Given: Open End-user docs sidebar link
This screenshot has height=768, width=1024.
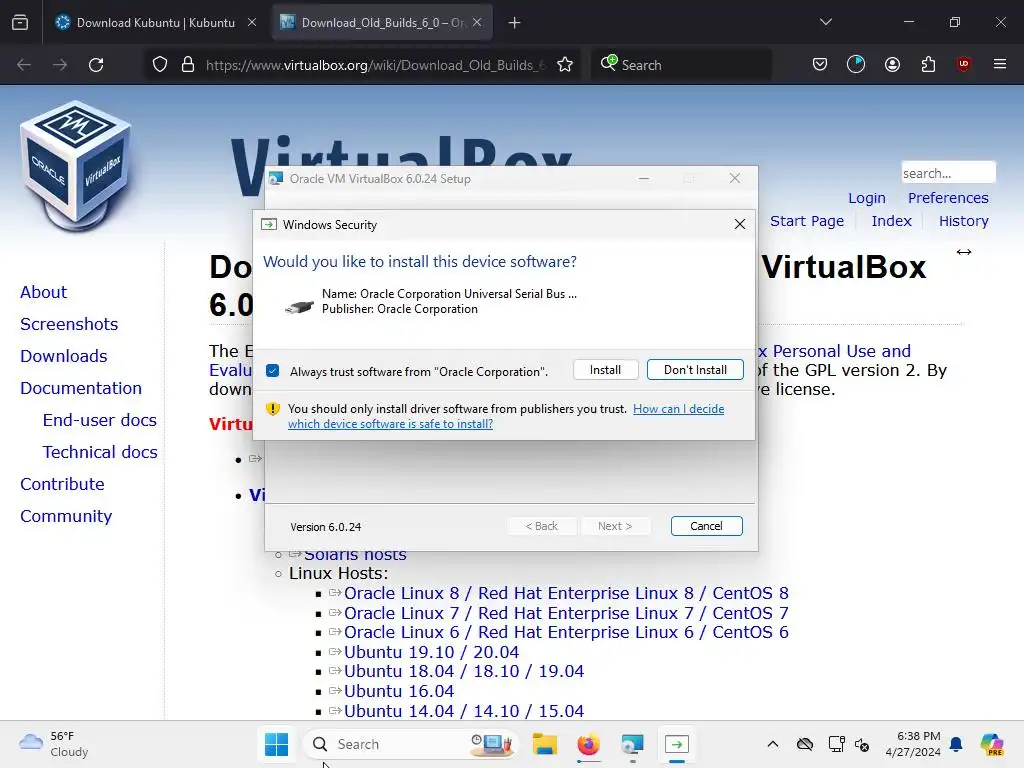Looking at the screenshot, I should pos(100,420).
